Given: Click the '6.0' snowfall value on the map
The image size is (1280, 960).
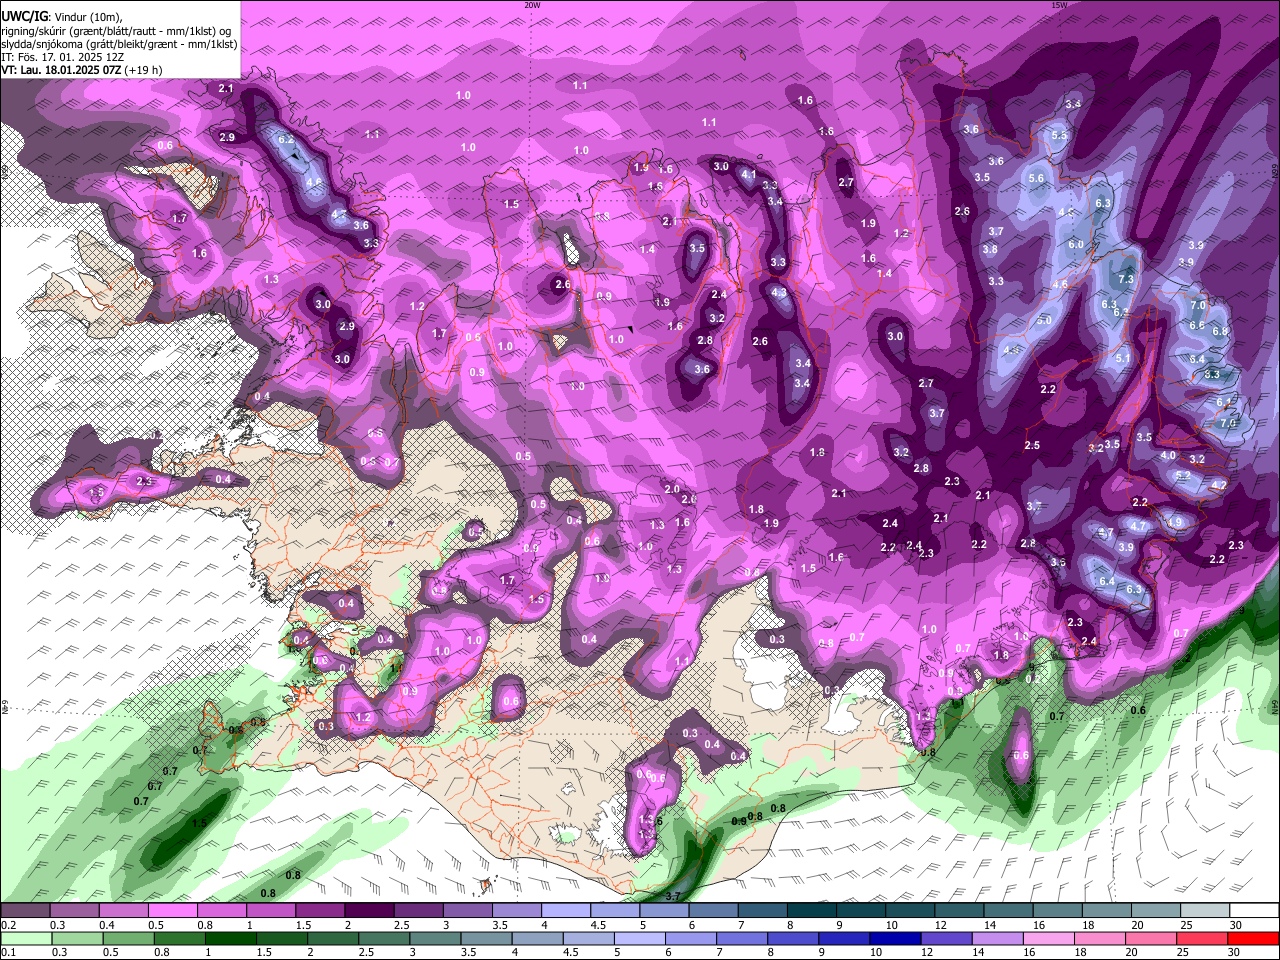Looking at the screenshot, I should tap(1076, 244).
